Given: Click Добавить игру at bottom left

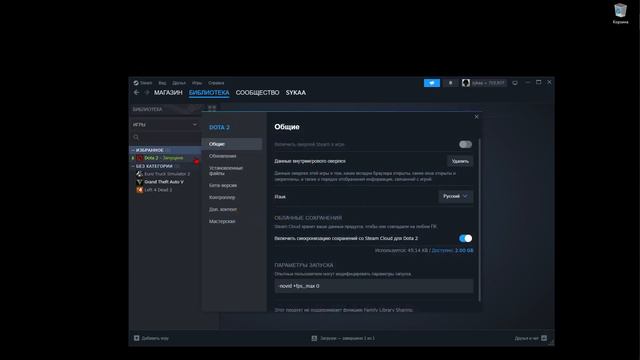Looking at the screenshot, I should (155, 338).
